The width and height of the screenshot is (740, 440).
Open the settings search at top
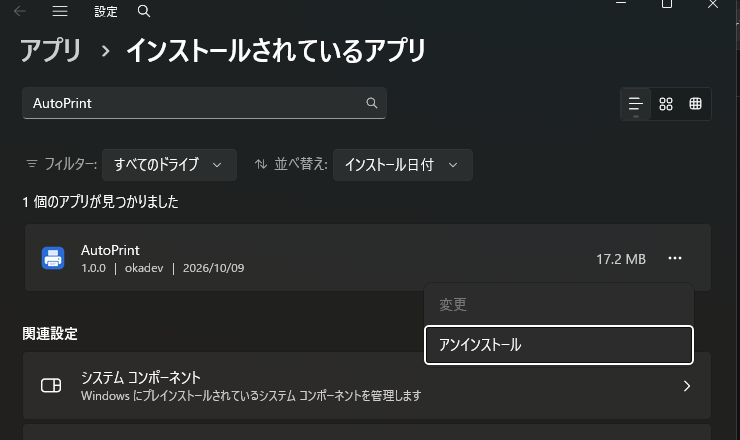[144, 11]
